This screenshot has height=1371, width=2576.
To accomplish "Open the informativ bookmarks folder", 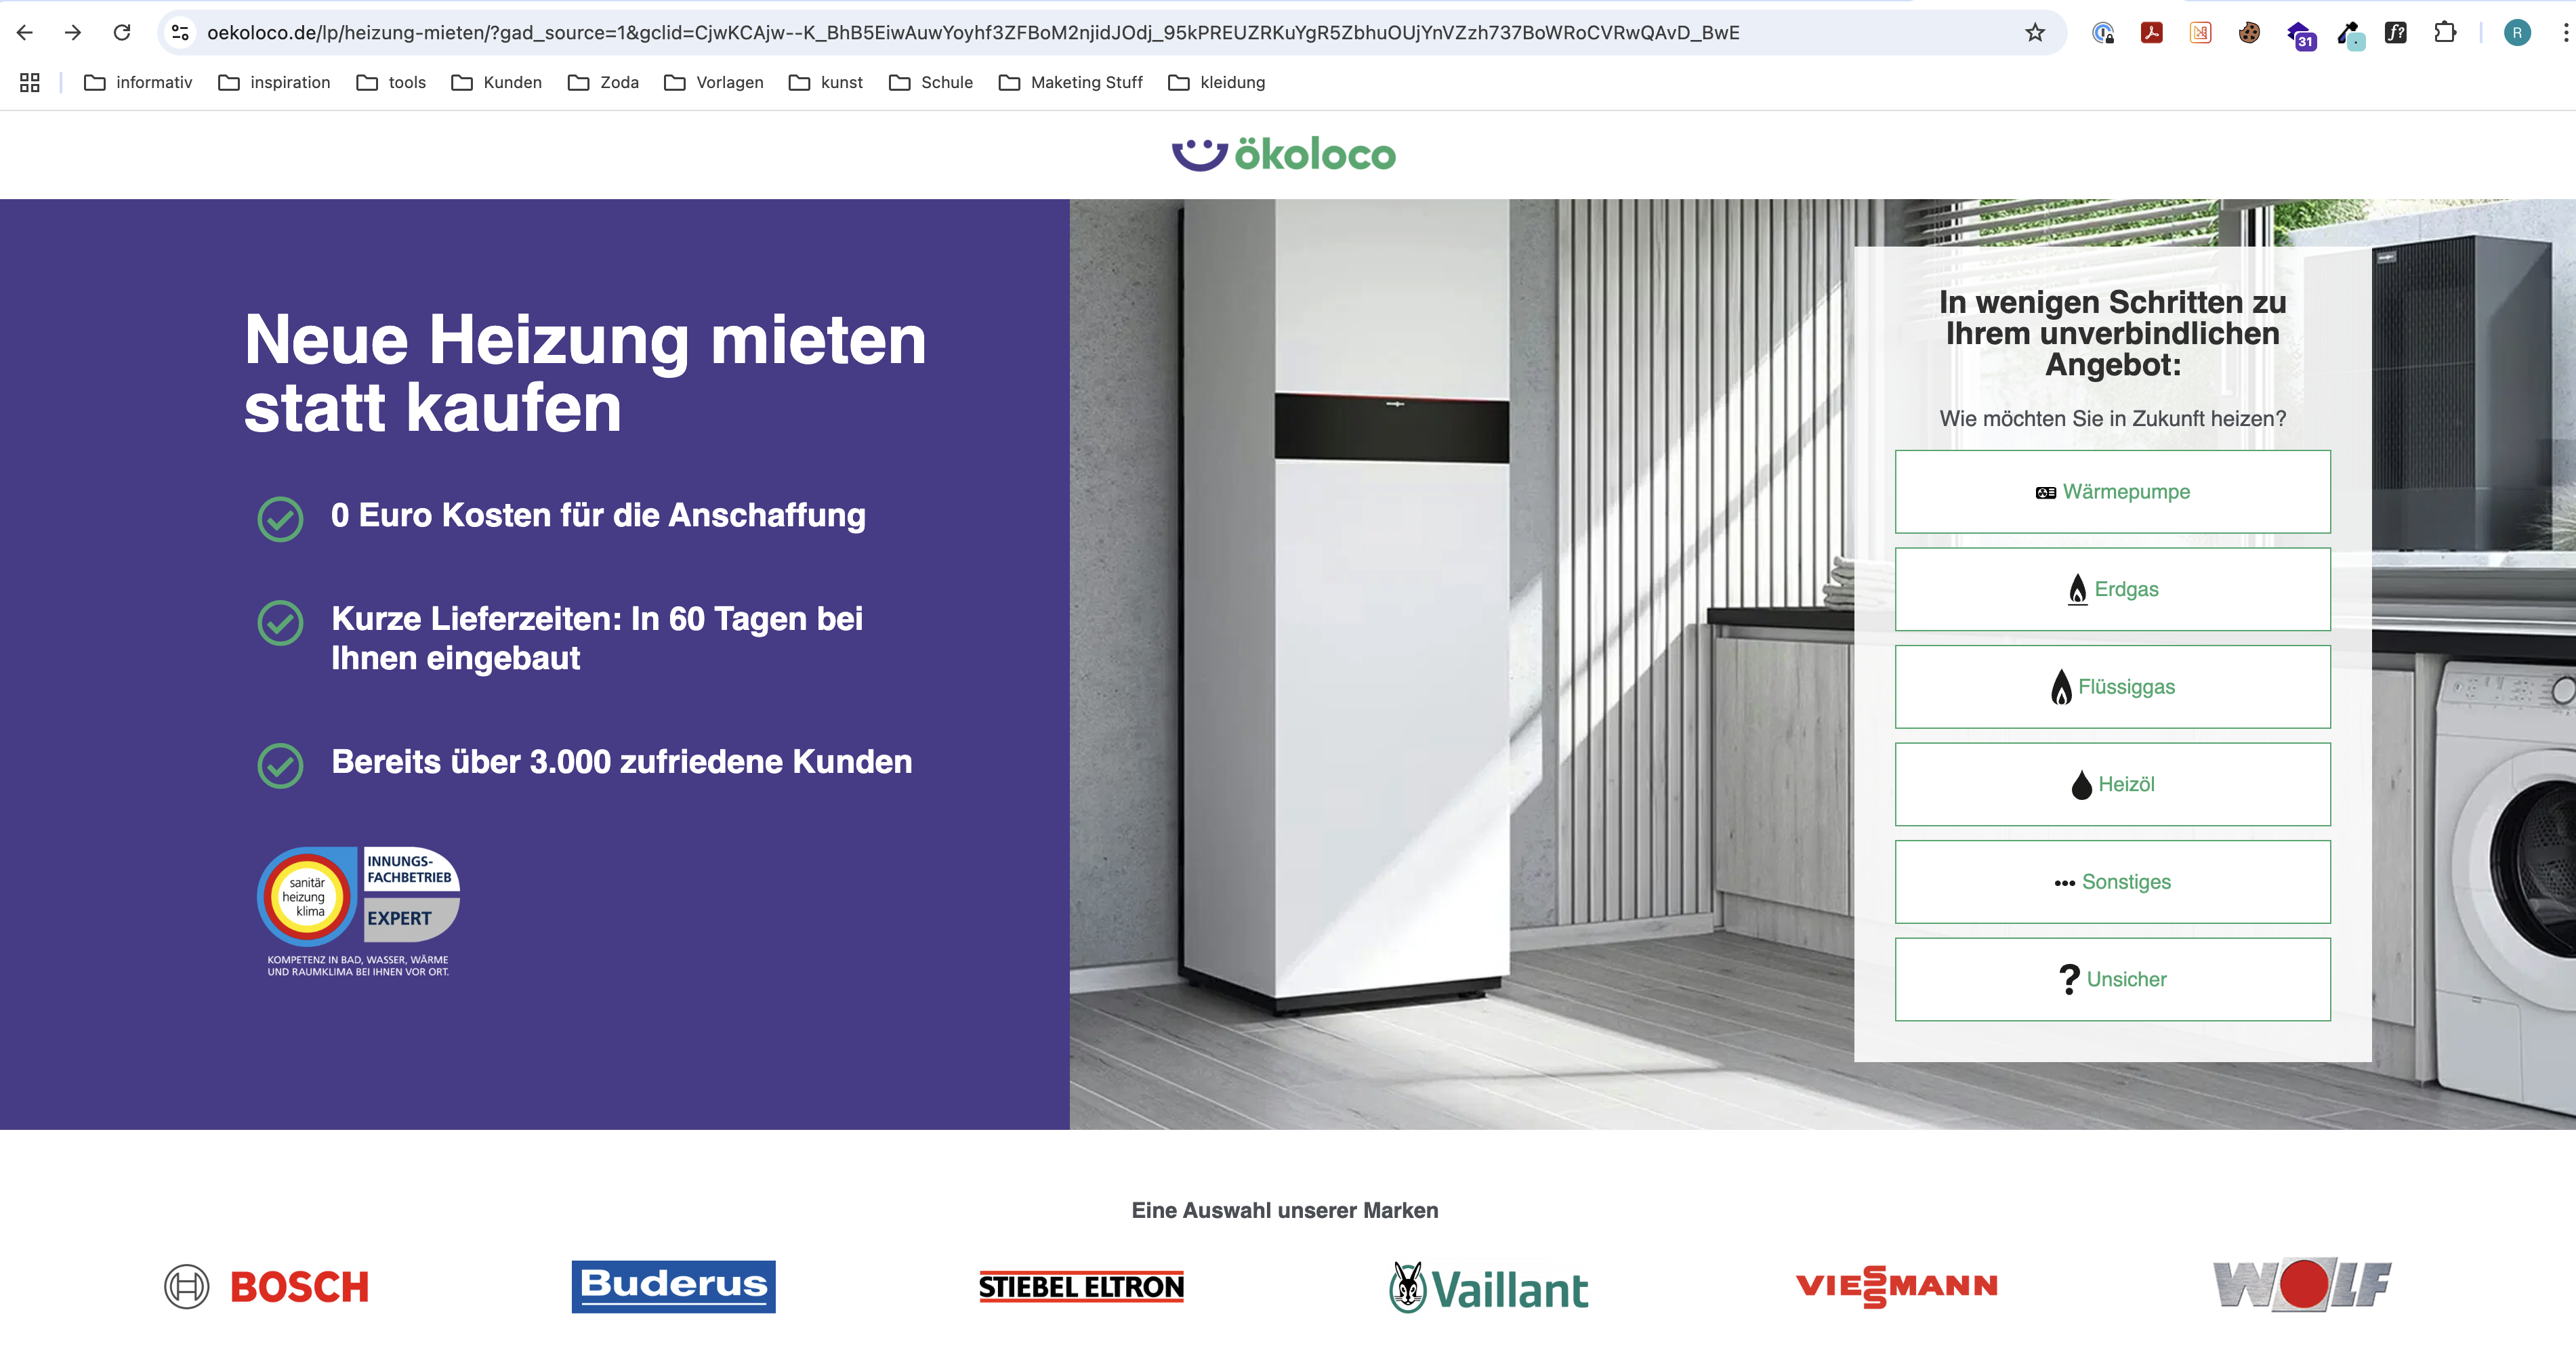I will tap(138, 82).
